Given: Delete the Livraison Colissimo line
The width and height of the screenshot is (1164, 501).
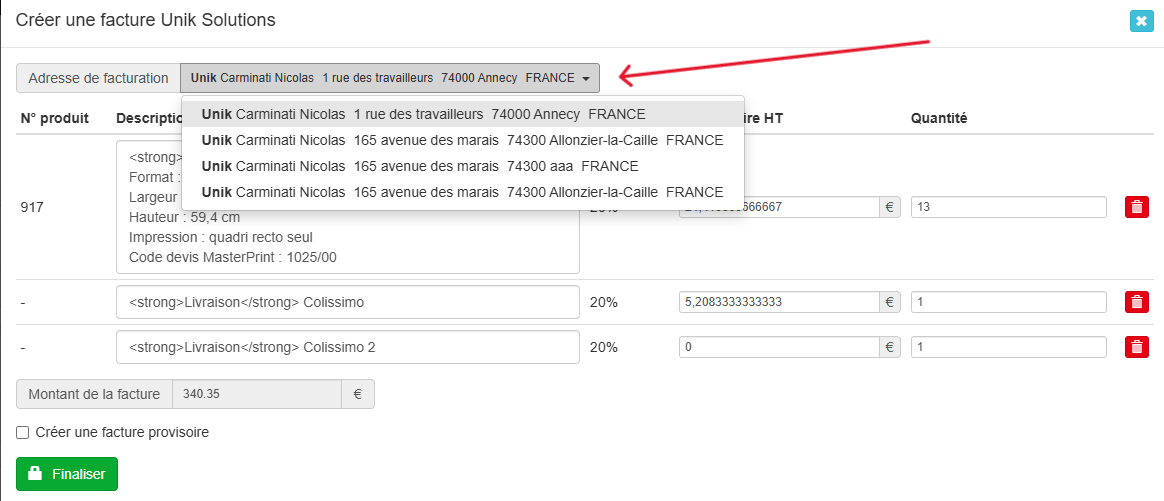Looking at the screenshot, I should tap(1137, 302).
